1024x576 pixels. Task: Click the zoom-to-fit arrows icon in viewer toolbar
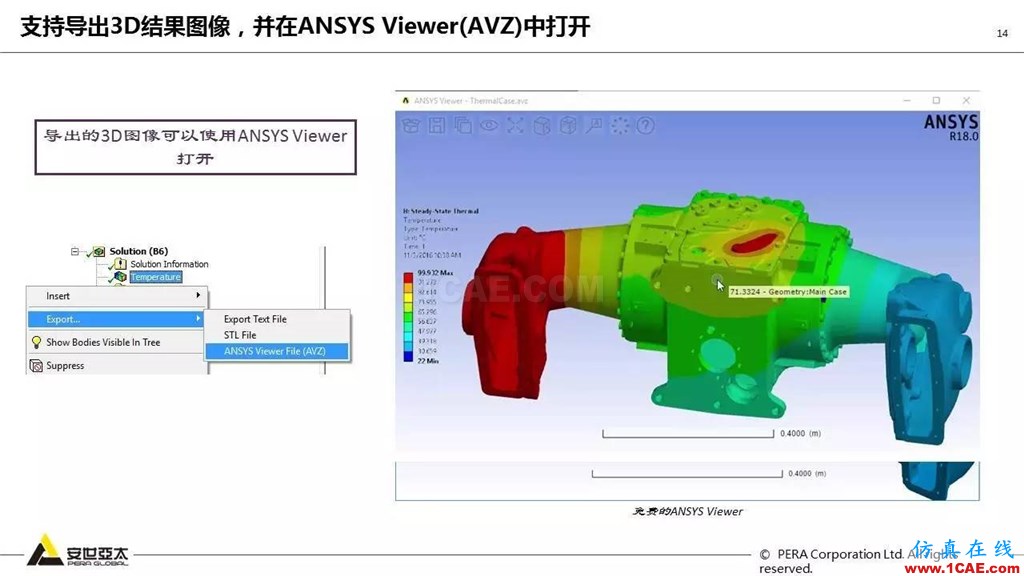(x=515, y=125)
